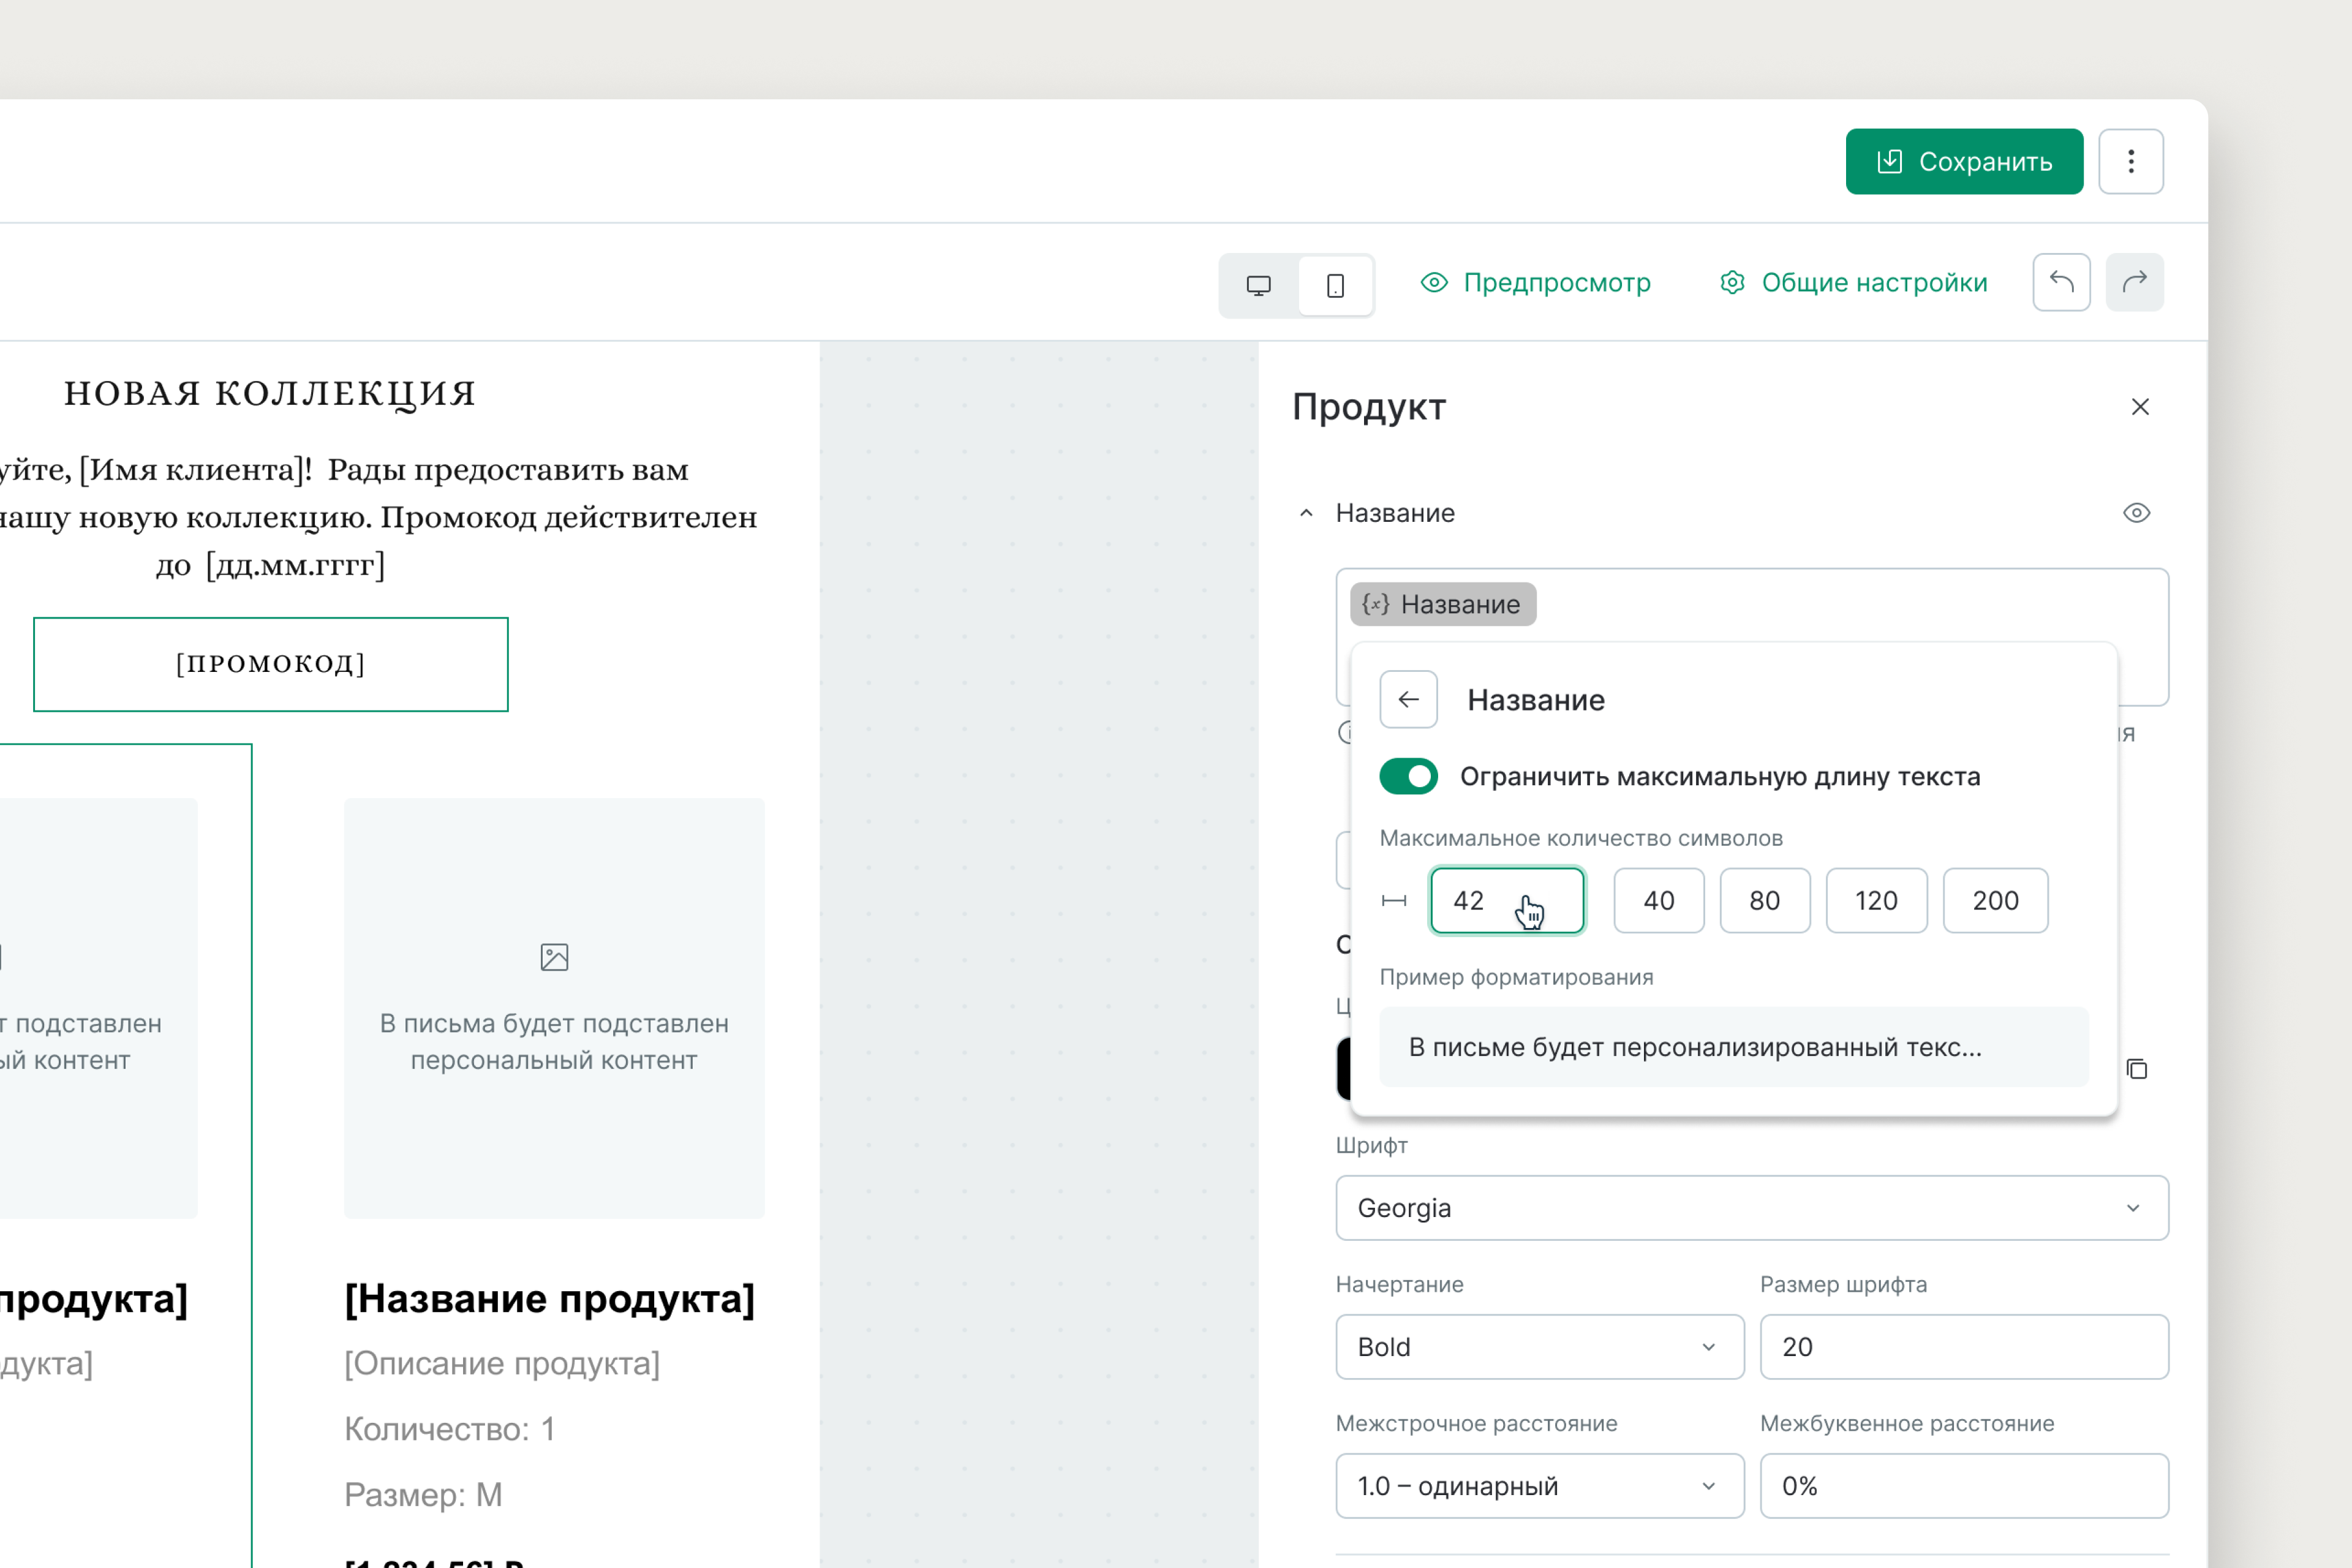Open the Georgia font dropdown
This screenshot has width=2352, height=1568.
(1752, 1208)
